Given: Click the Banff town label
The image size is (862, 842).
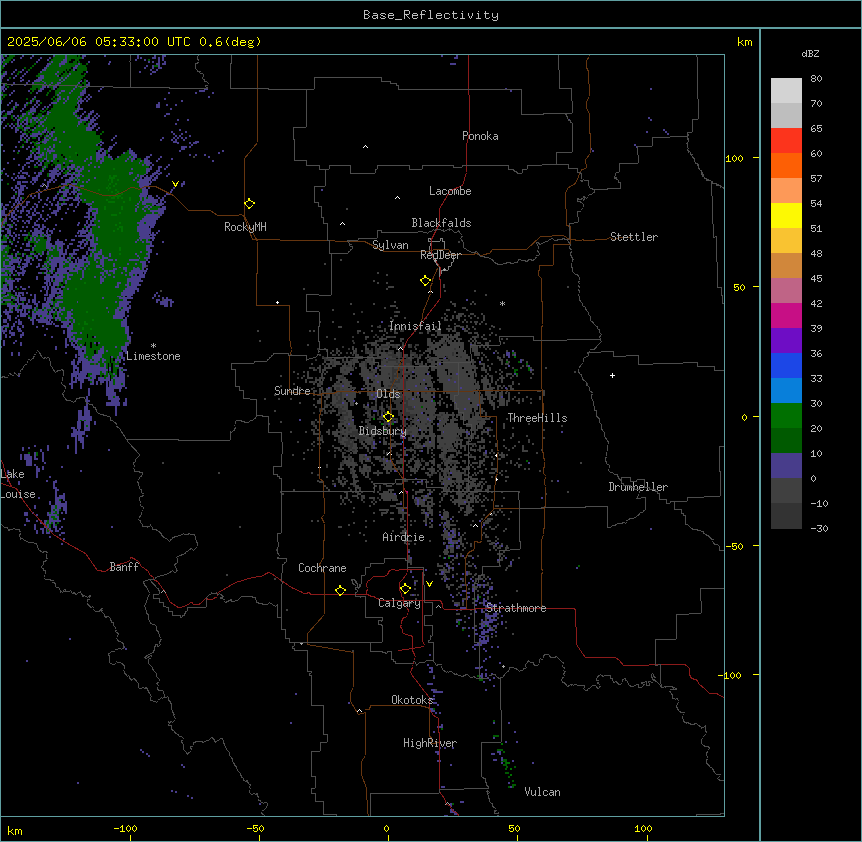Looking at the screenshot, I should pyautogui.click(x=124, y=567).
